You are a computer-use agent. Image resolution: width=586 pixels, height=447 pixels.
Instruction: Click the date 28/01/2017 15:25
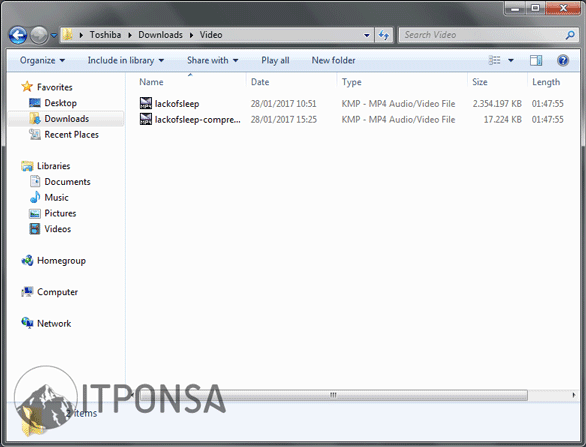coord(284,120)
